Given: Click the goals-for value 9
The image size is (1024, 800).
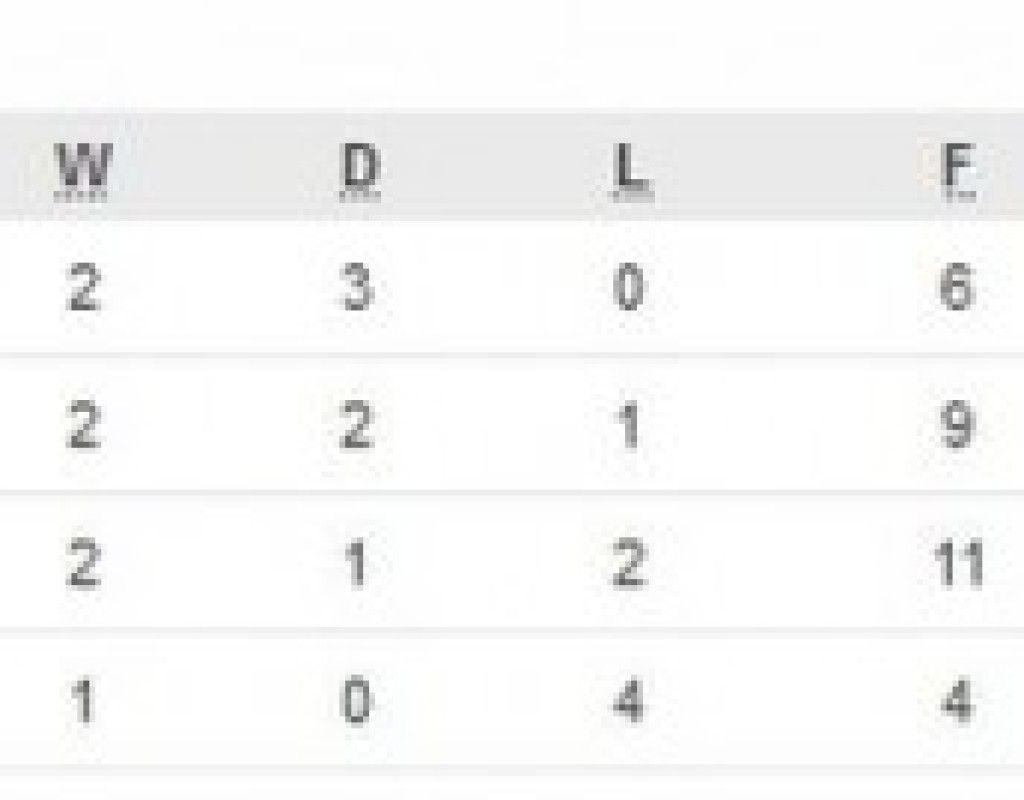Looking at the screenshot, I should [957, 427].
